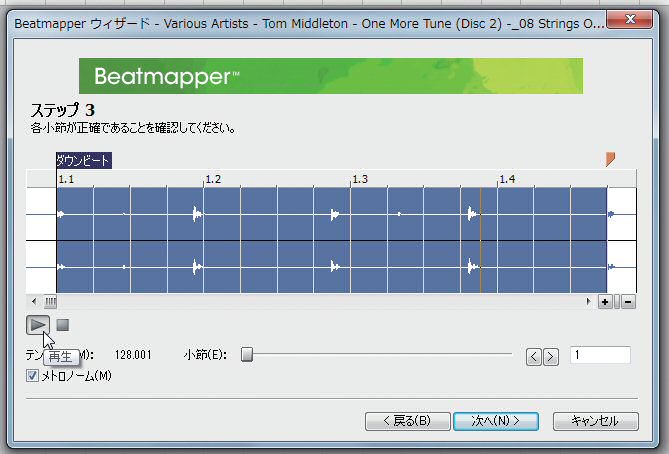Click beat label 1.2 on ruler
The width and height of the screenshot is (669, 454).
pyautogui.click(x=213, y=179)
